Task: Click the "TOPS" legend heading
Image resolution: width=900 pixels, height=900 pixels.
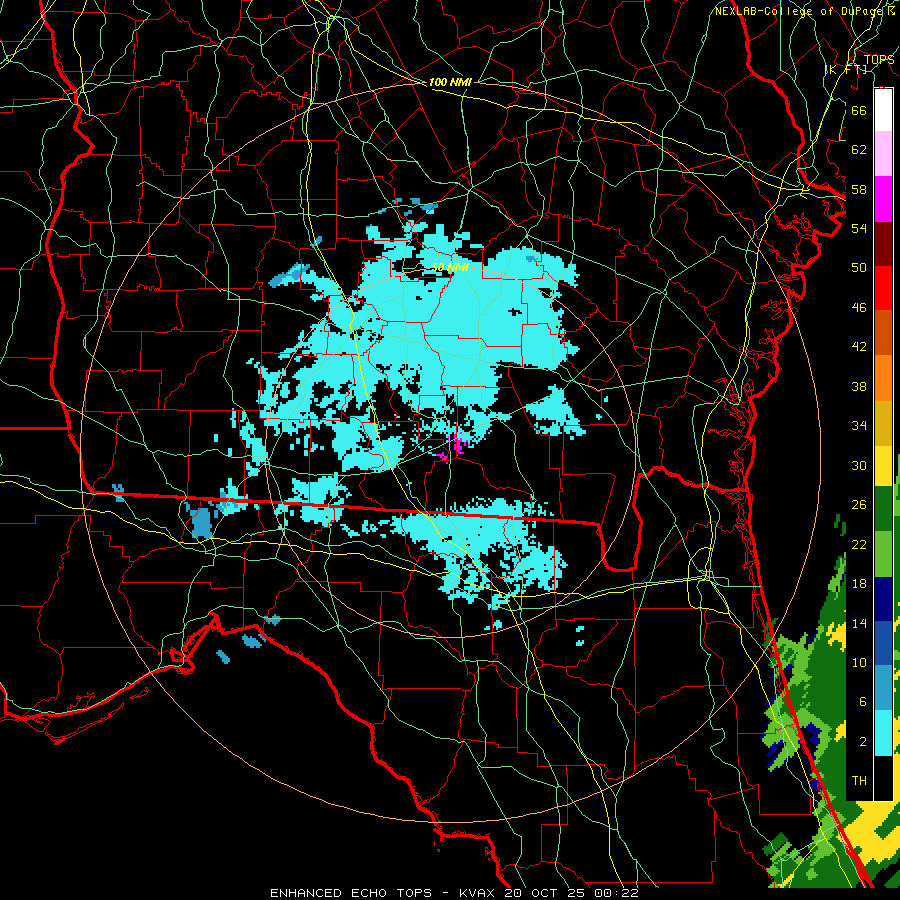Action: (x=879, y=59)
